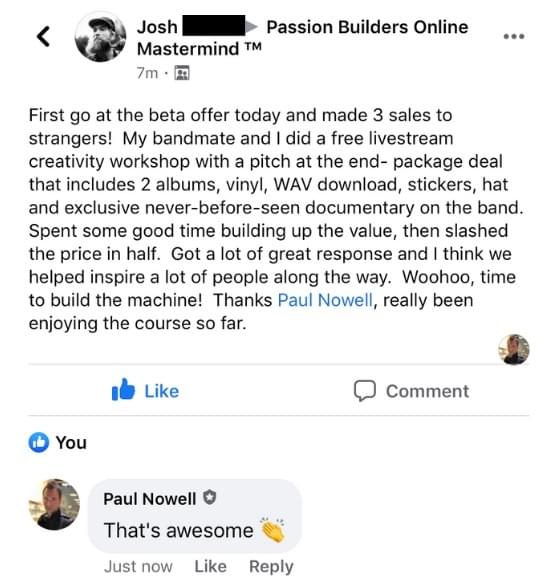Open Josh's profile from the name
Screen dimensions: 552x578
tap(157, 27)
